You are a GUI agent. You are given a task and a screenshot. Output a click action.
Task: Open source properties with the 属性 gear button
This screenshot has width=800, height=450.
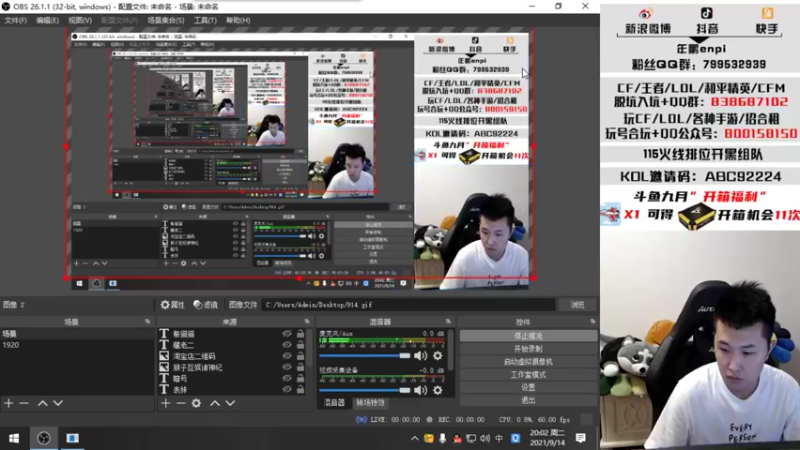point(172,305)
